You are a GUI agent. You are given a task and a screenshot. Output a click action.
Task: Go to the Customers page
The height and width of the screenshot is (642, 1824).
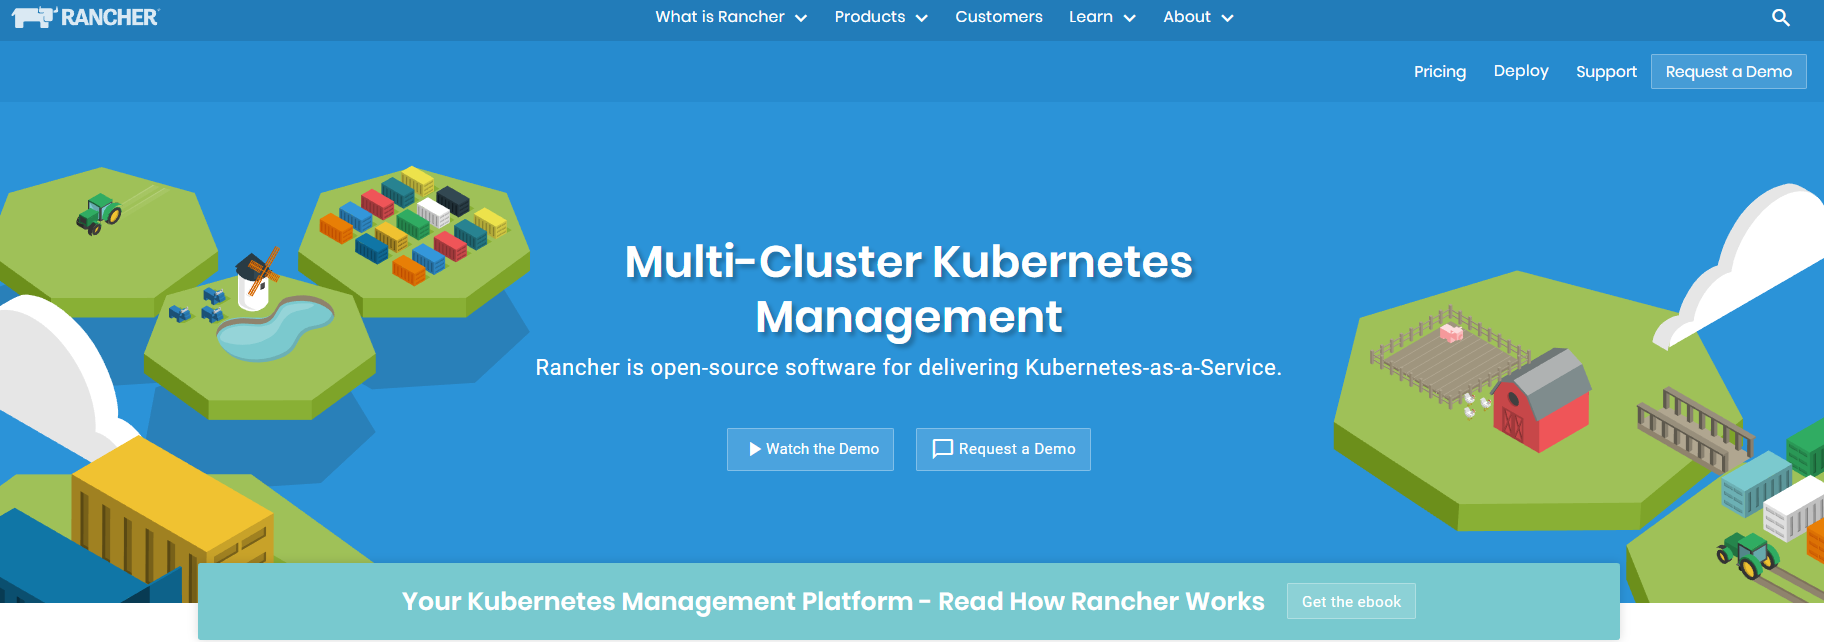[x=998, y=17]
